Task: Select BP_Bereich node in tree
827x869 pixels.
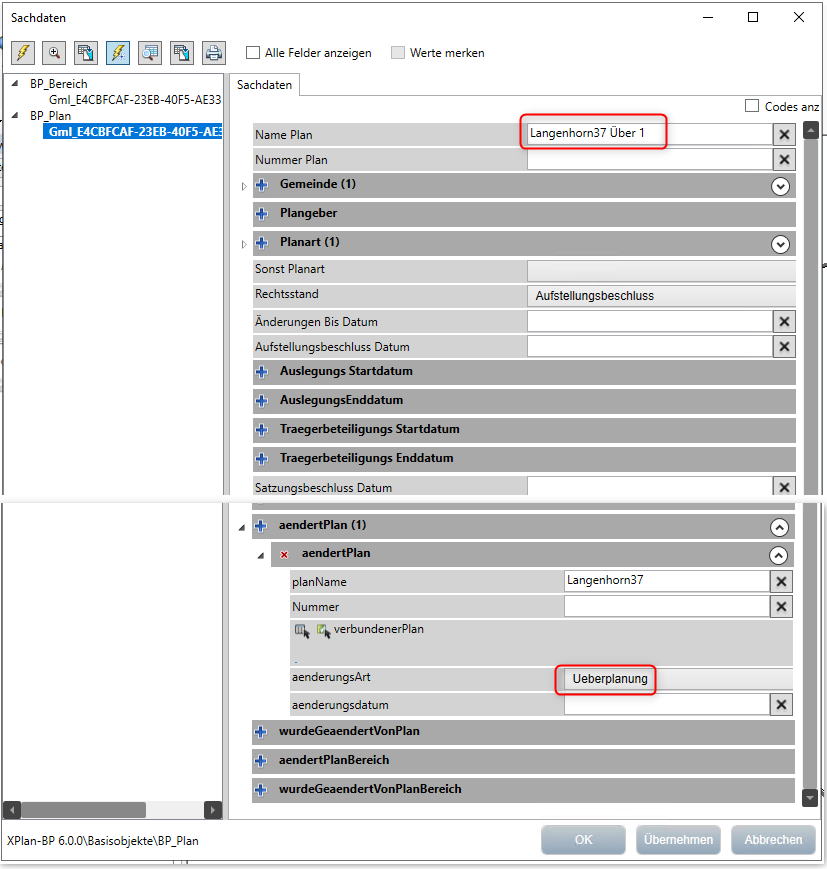Action: pyautogui.click(x=59, y=84)
